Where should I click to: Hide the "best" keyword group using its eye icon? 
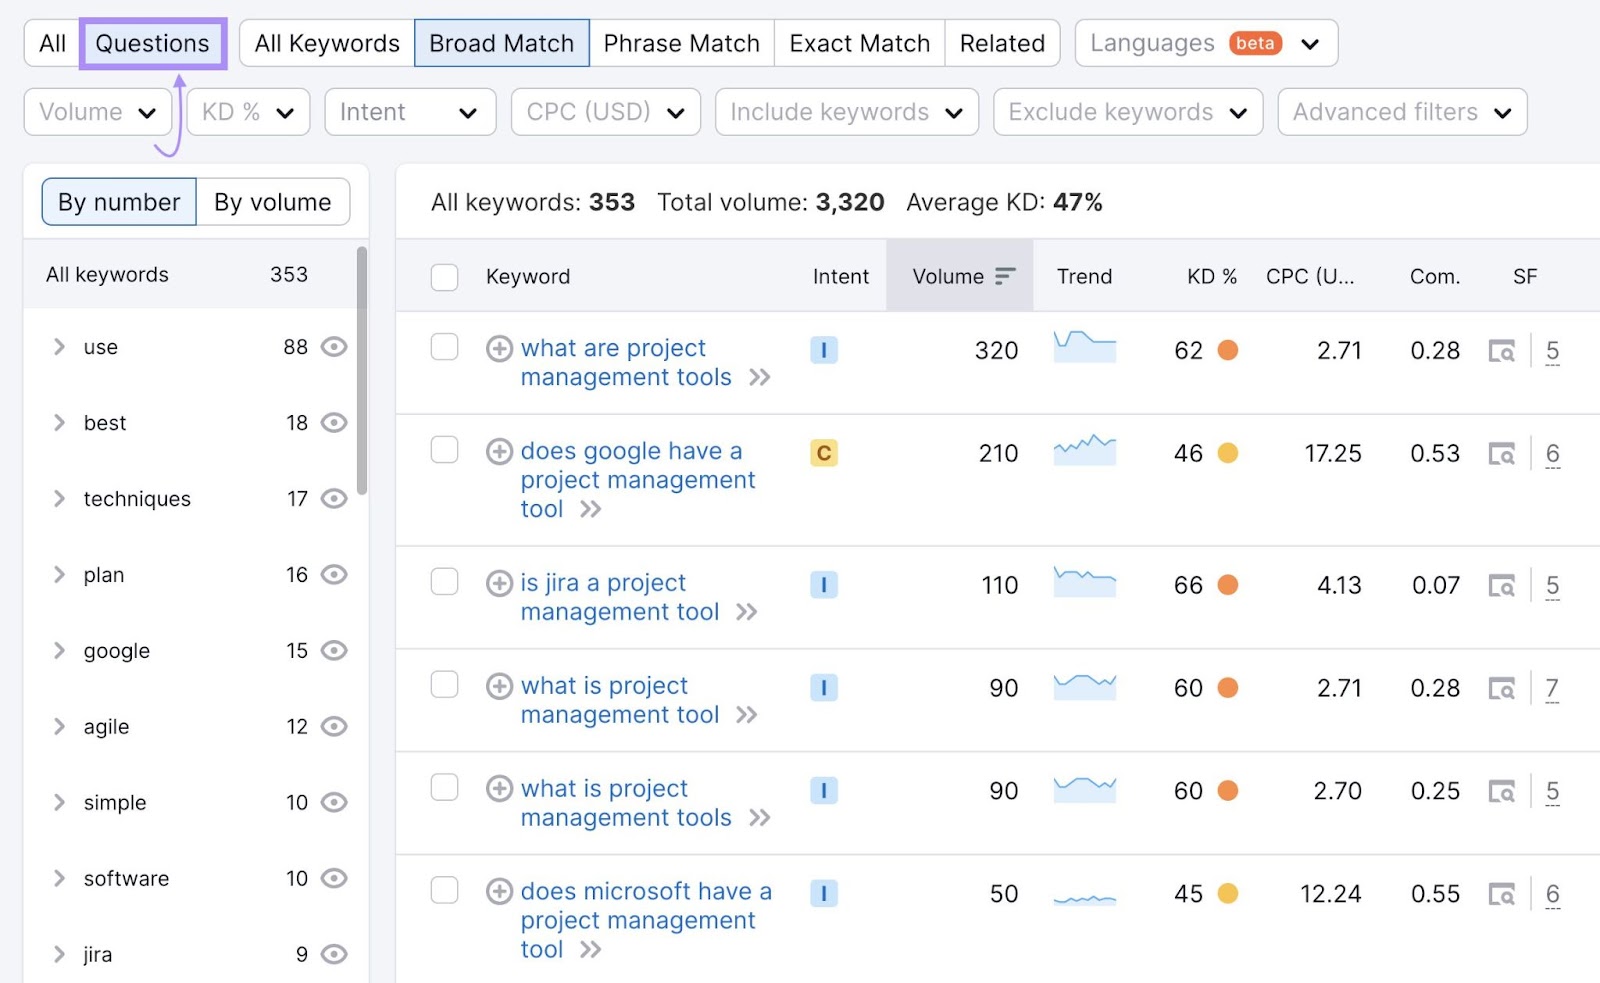click(x=333, y=422)
